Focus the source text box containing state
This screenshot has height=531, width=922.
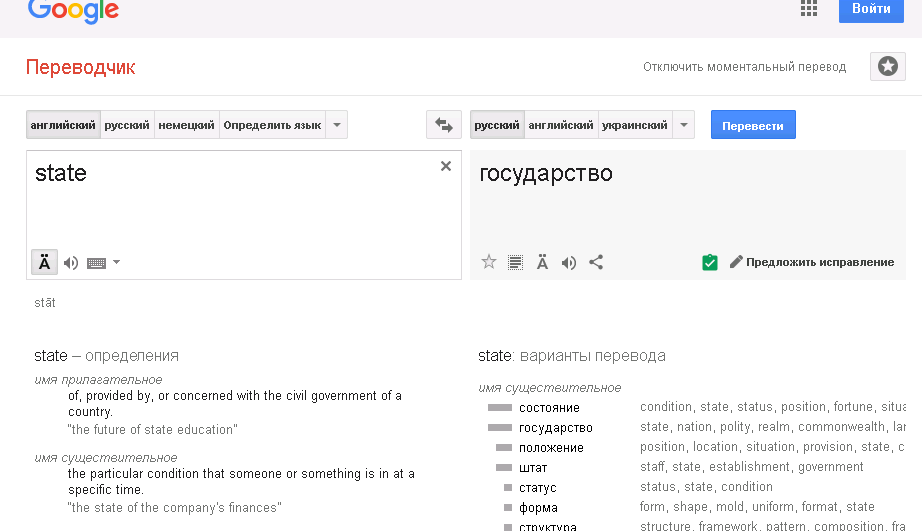(x=244, y=215)
